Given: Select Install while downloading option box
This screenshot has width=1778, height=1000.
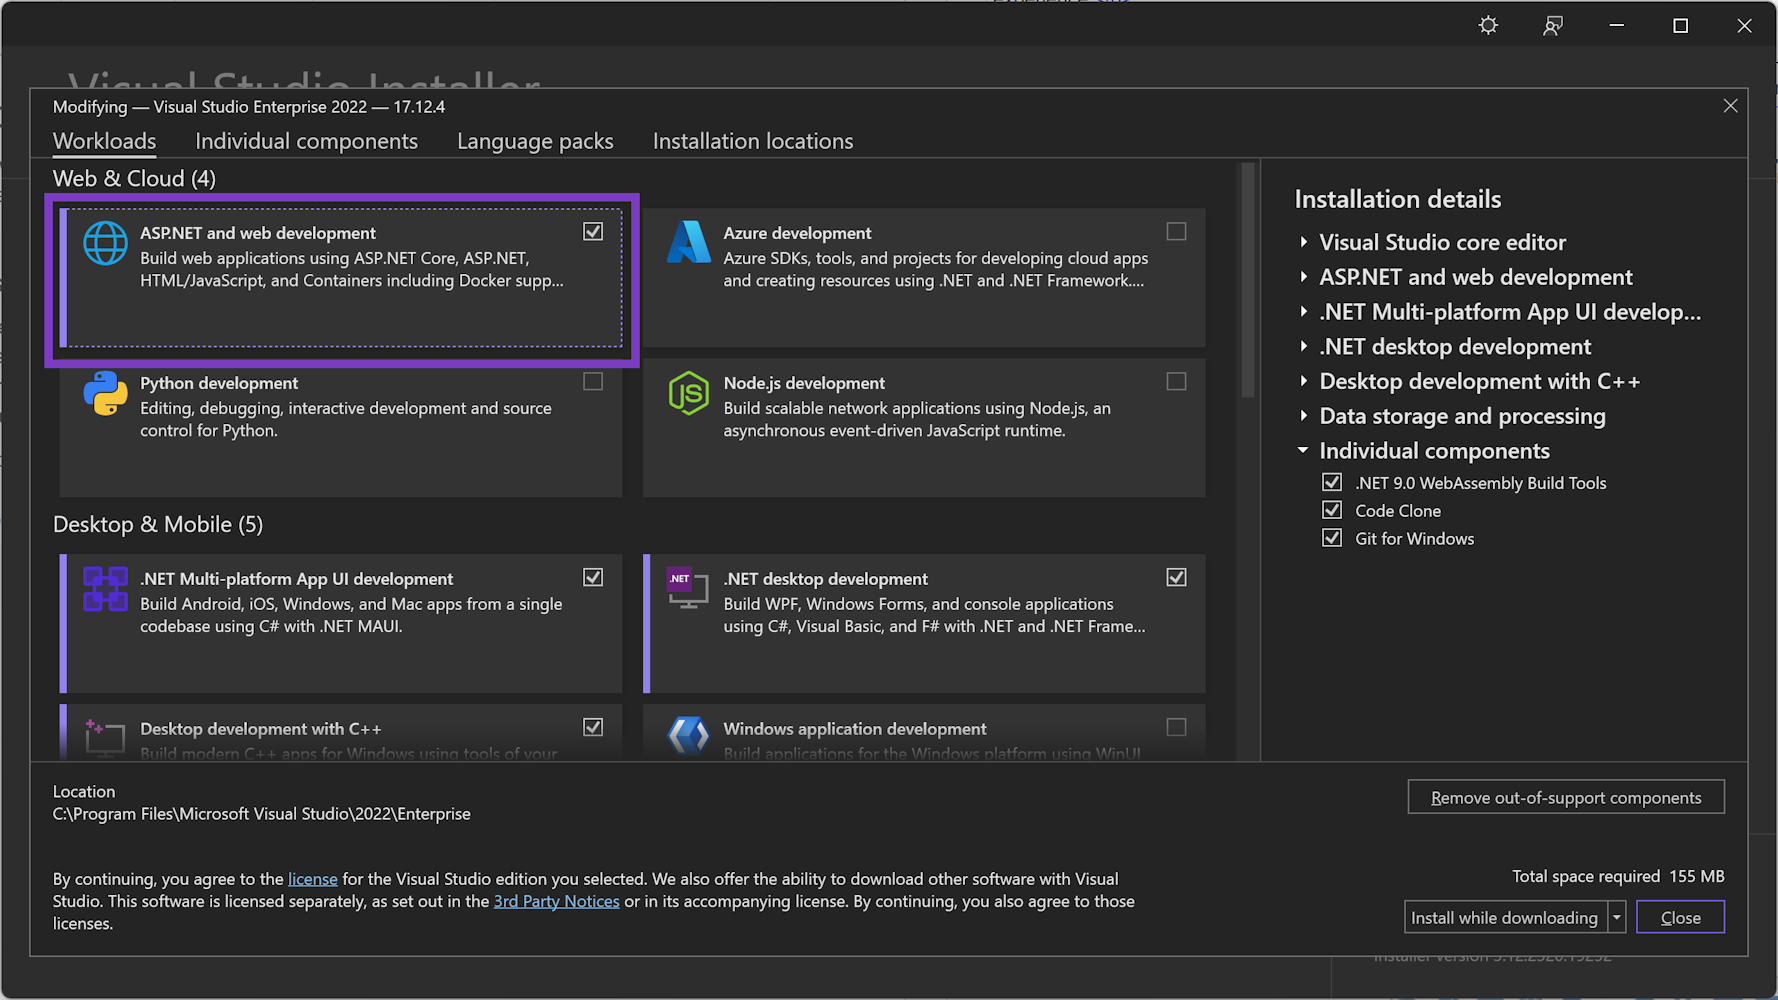Looking at the screenshot, I should point(1505,917).
